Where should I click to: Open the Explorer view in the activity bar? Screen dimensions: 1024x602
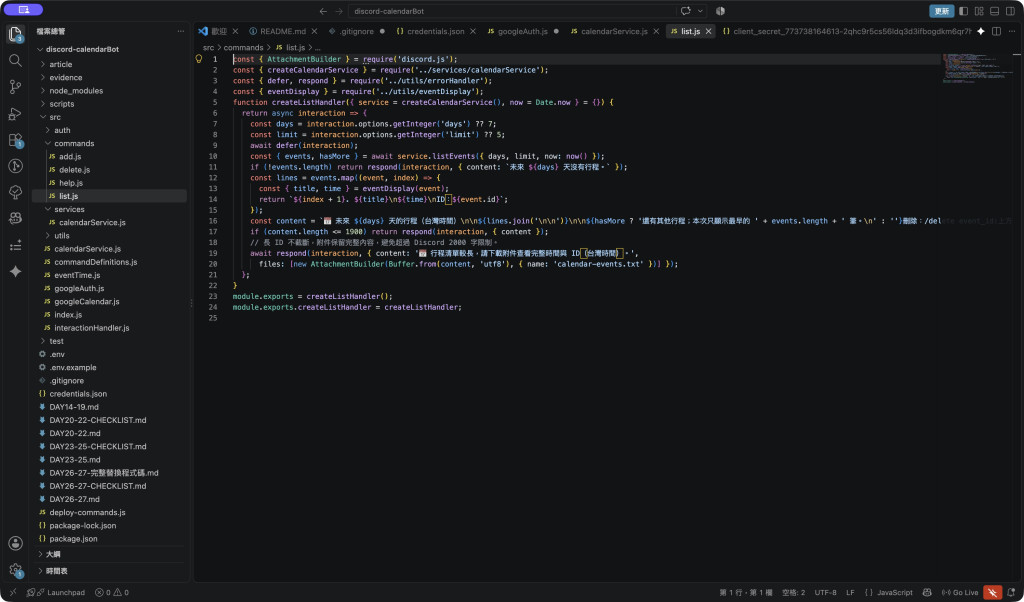(x=15, y=34)
